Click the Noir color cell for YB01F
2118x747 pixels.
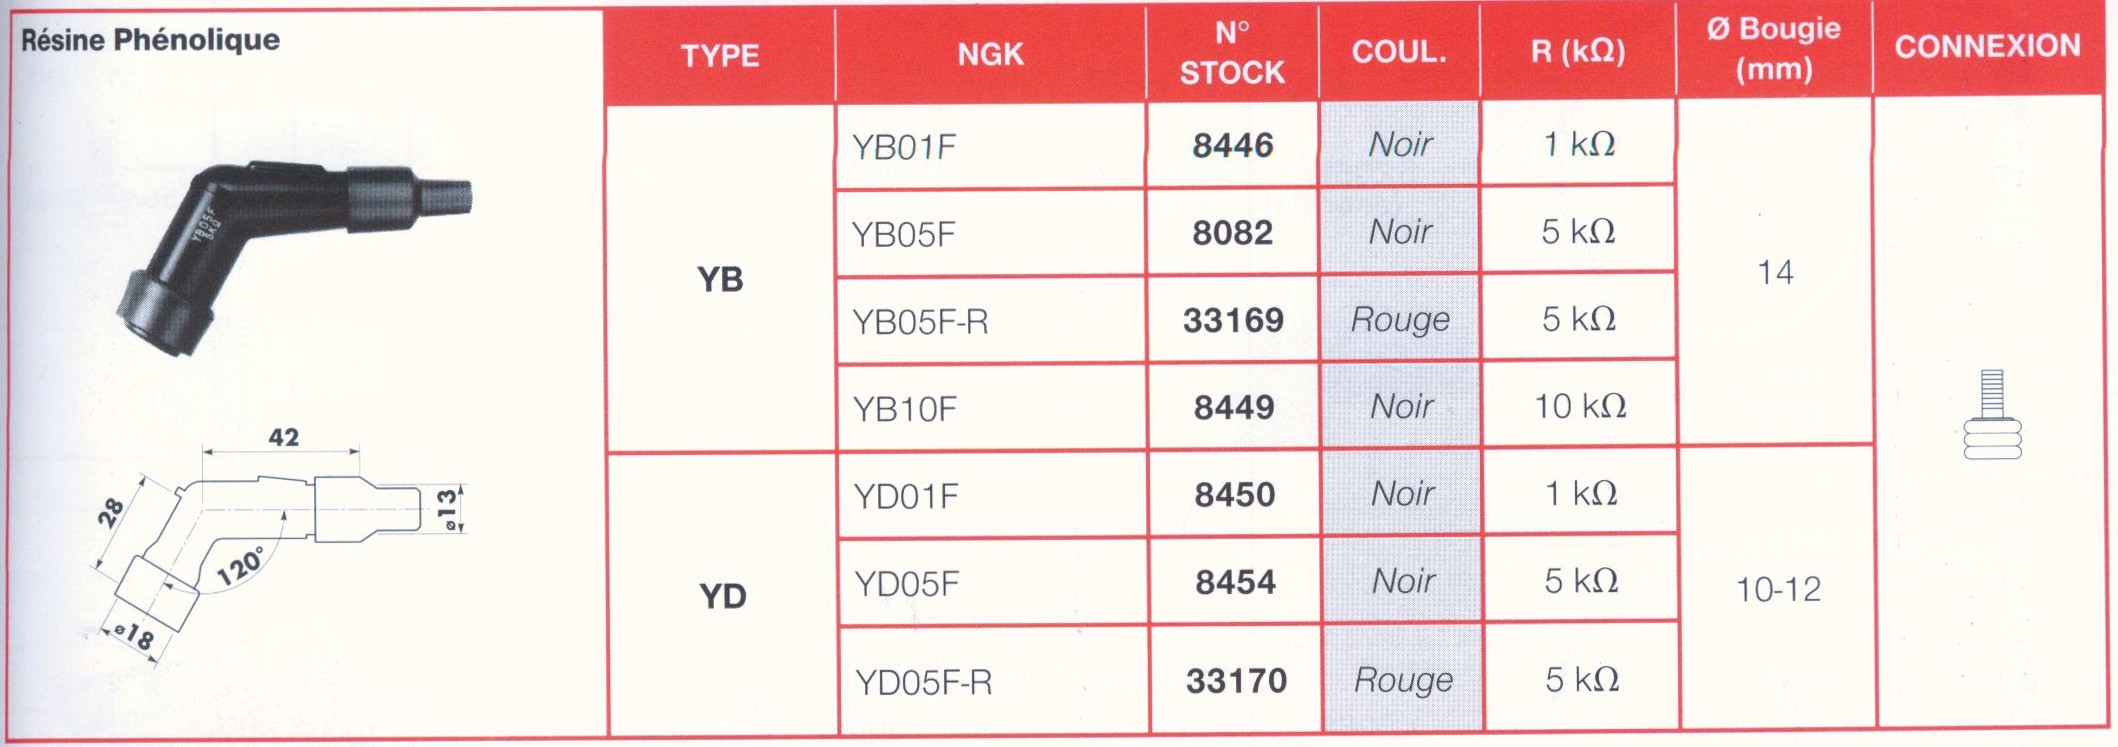click(x=1400, y=145)
